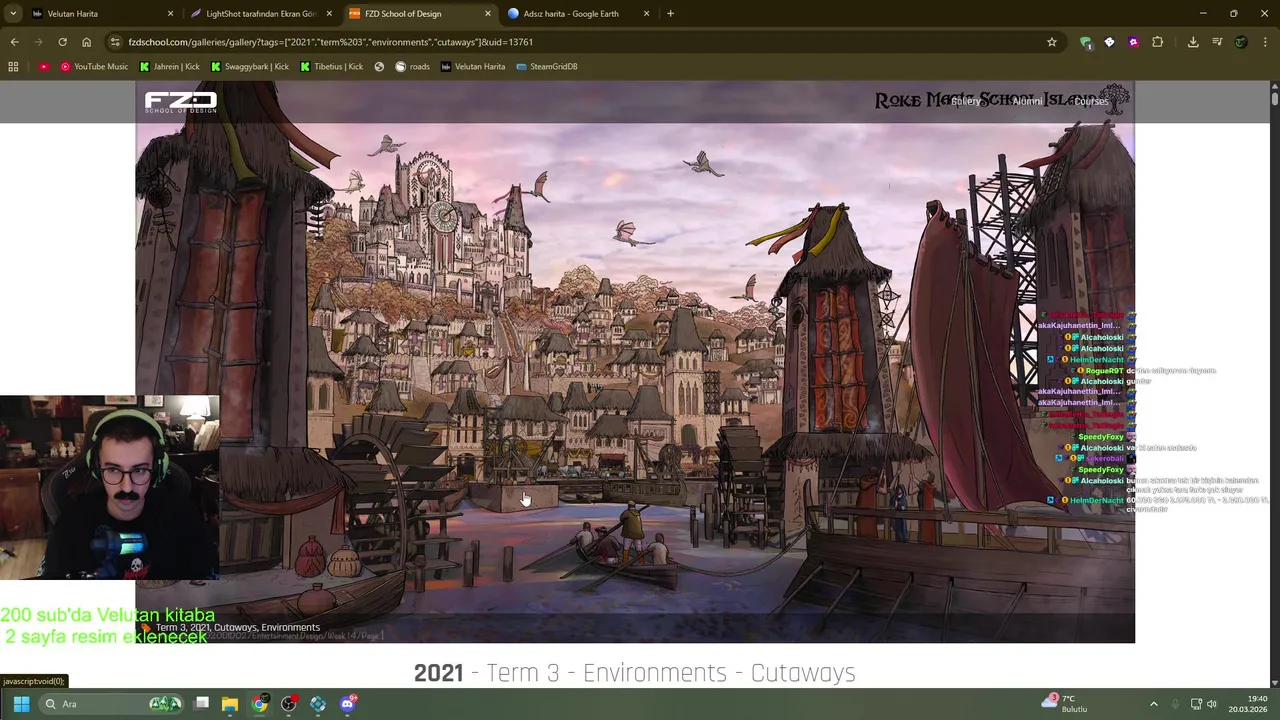Open the Windows Start menu
The width and height of the screenshot is (1280, 720).
tap(21, 704)
